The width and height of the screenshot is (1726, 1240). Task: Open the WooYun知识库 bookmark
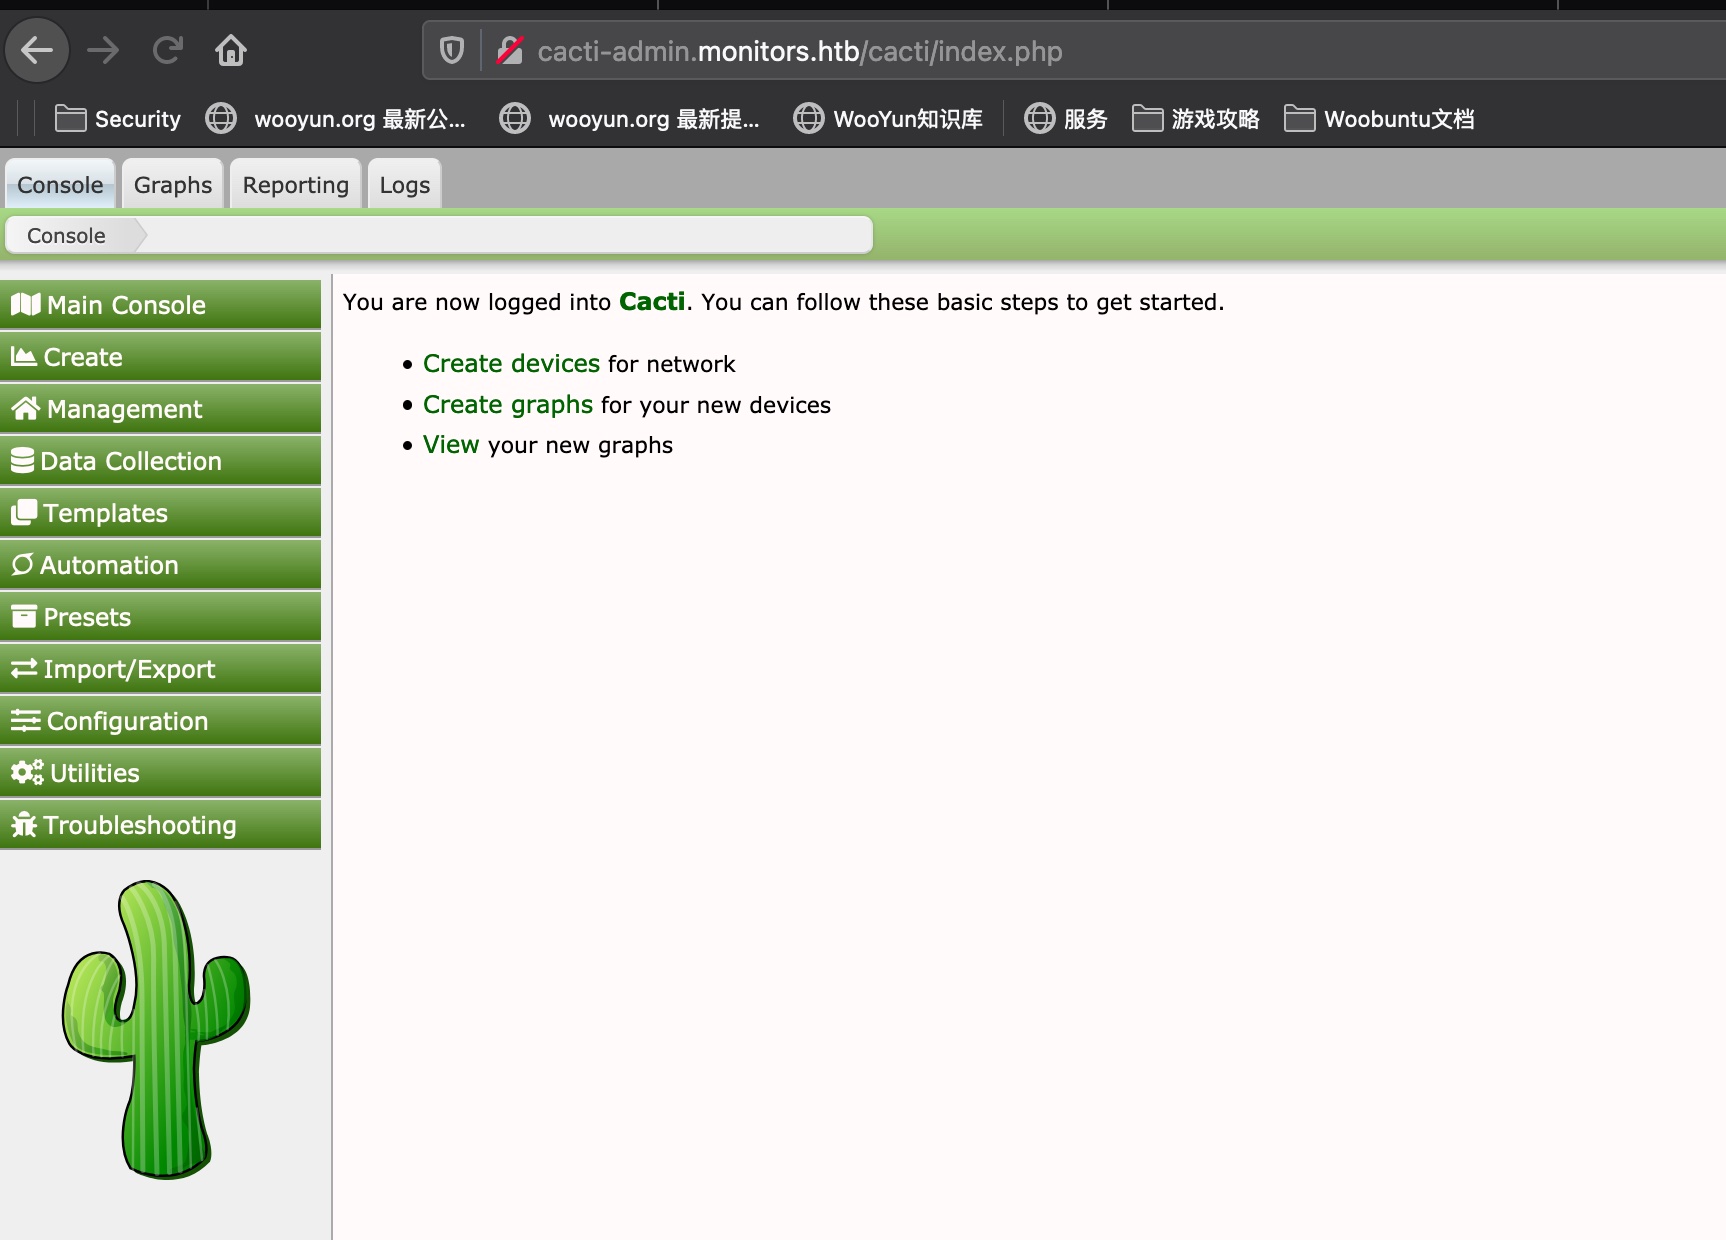point(888,119)
